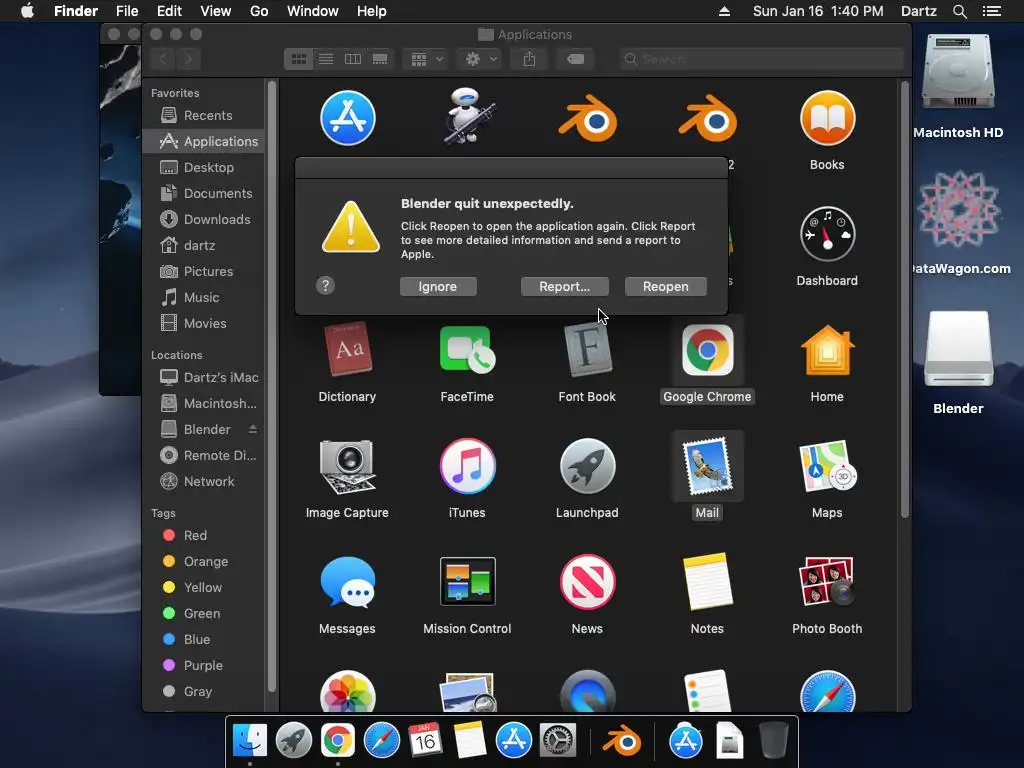Select the Purple tag

[x=203, y=665]
